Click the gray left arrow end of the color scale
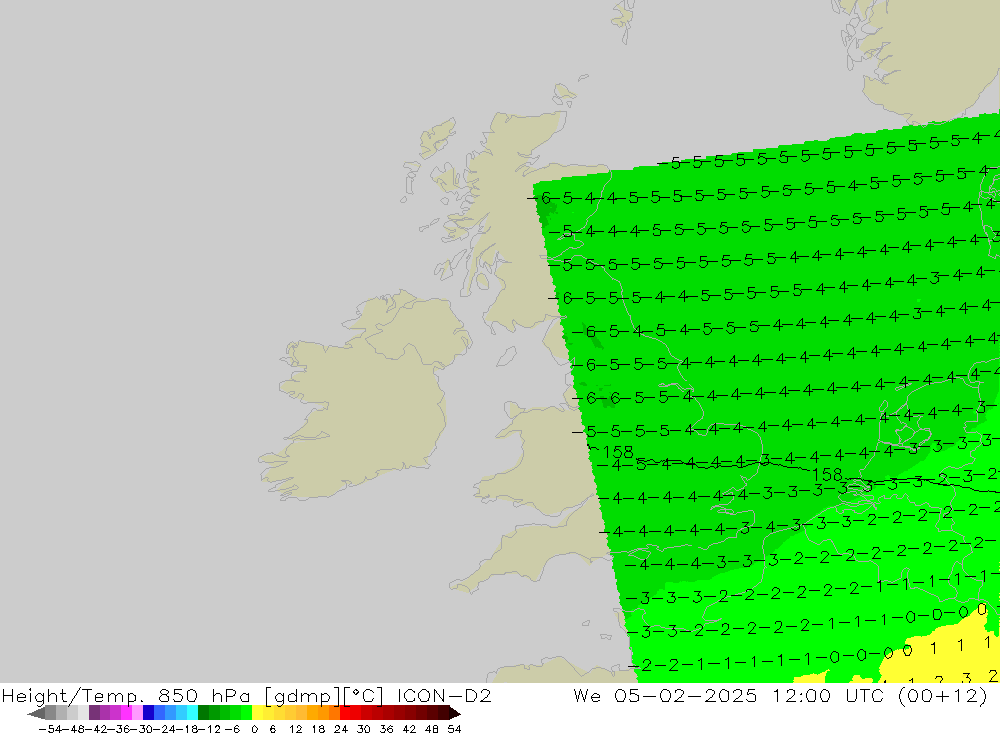The width and height of the screenshot is (1000, 733). pyautogui.click(x=36, y=713)
